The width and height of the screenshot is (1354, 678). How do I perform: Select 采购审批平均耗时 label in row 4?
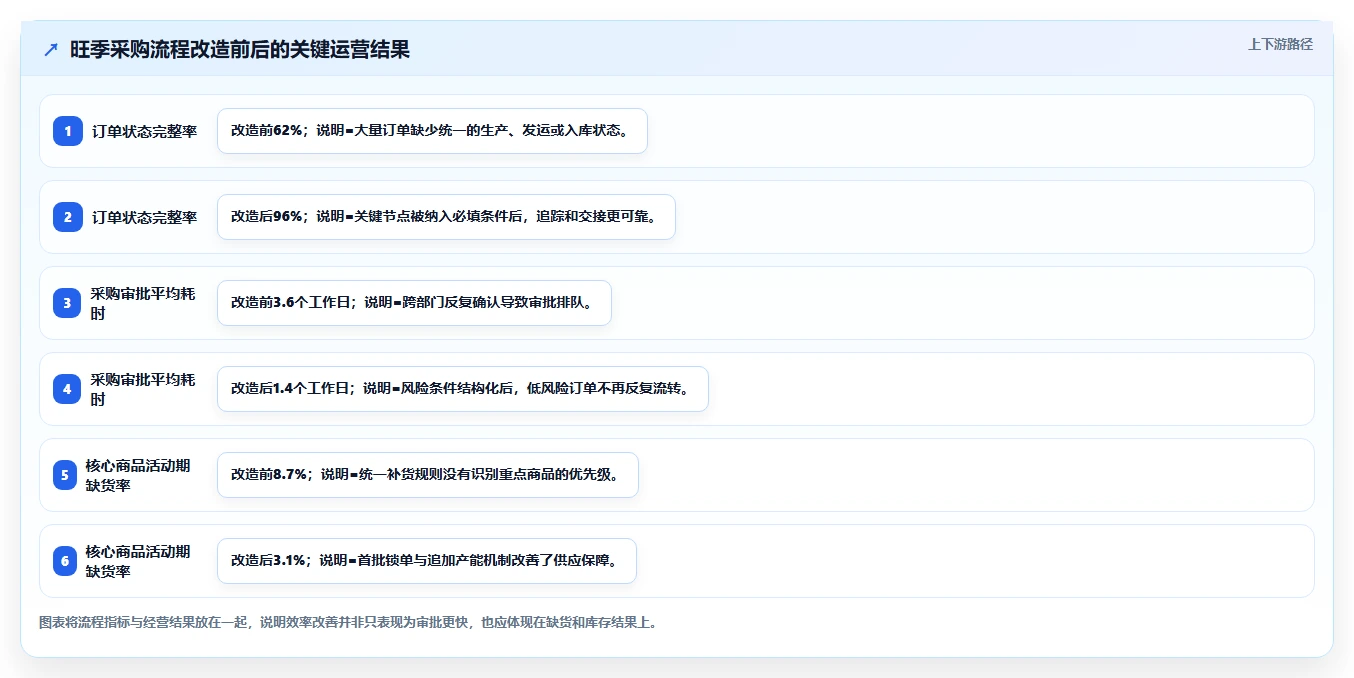coord(143,389)
